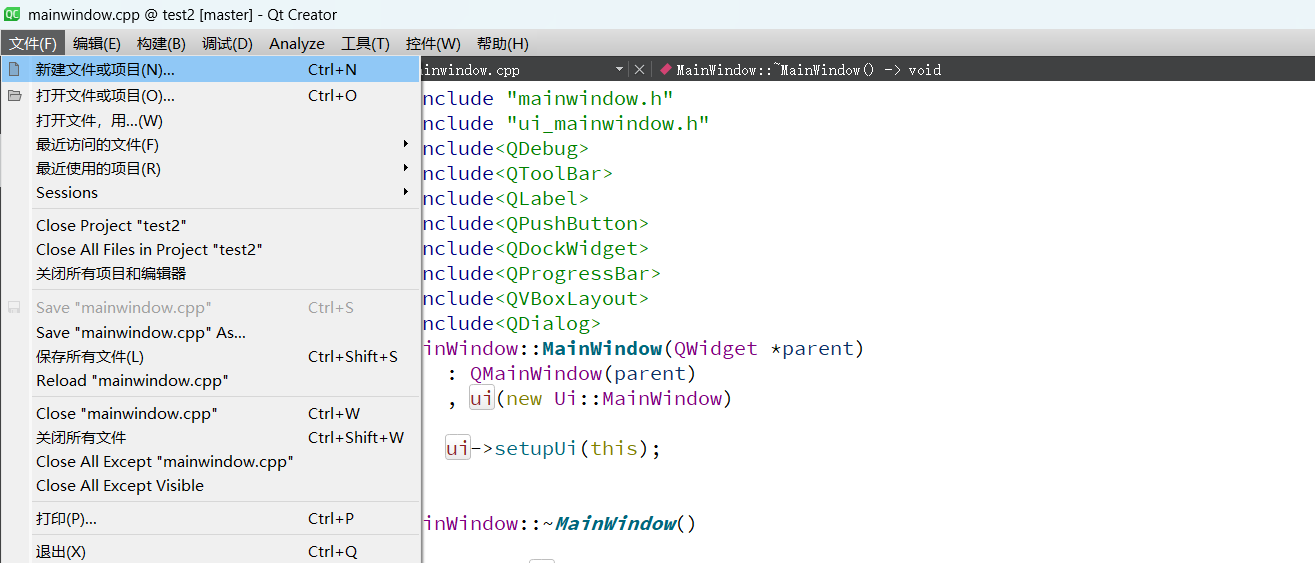Open the 编辑(E) menu
1315x563 pixels.
point(97,43)
